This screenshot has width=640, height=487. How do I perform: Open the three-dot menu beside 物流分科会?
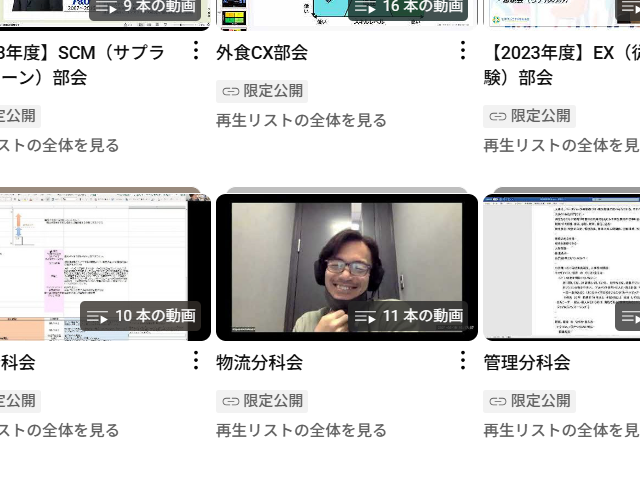click(462, 360)
